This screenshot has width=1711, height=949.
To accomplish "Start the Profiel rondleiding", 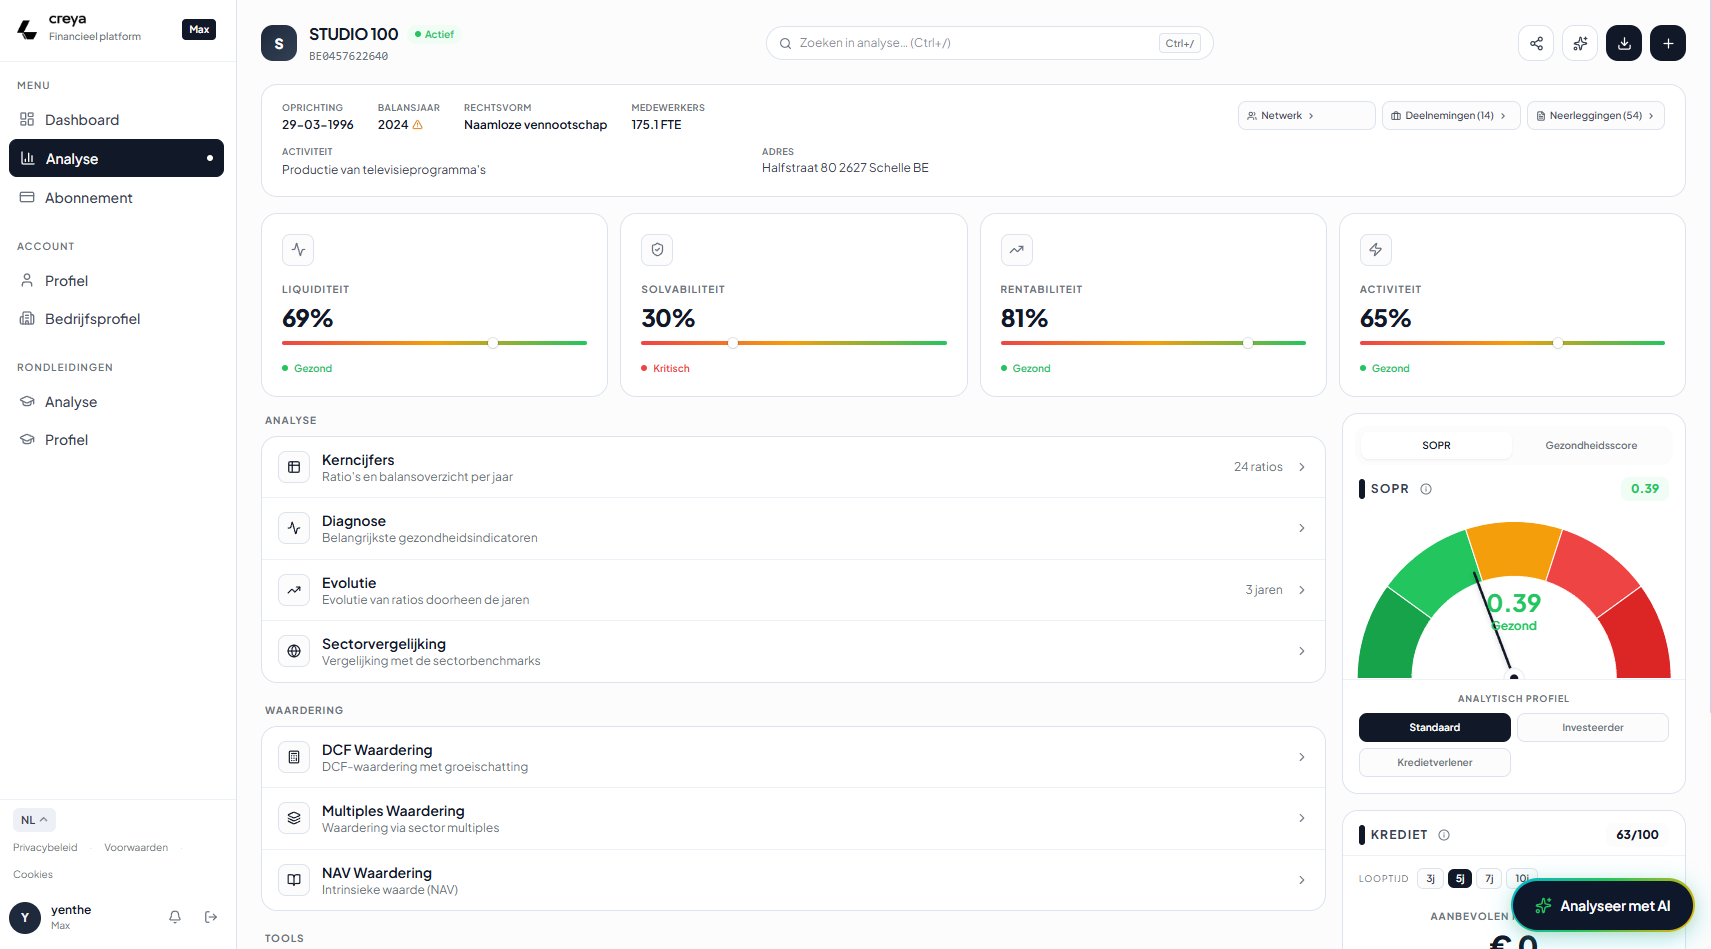I will pos(116,440).
